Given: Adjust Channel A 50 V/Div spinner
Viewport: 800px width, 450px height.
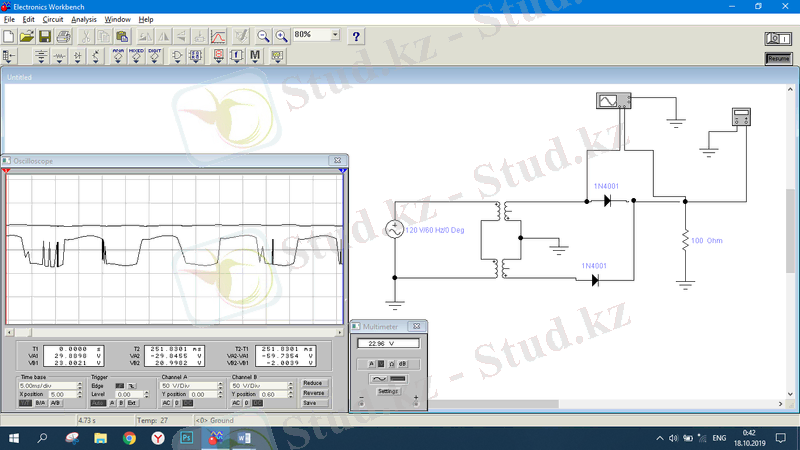Looking at the screenshot, I should point(218,385).
